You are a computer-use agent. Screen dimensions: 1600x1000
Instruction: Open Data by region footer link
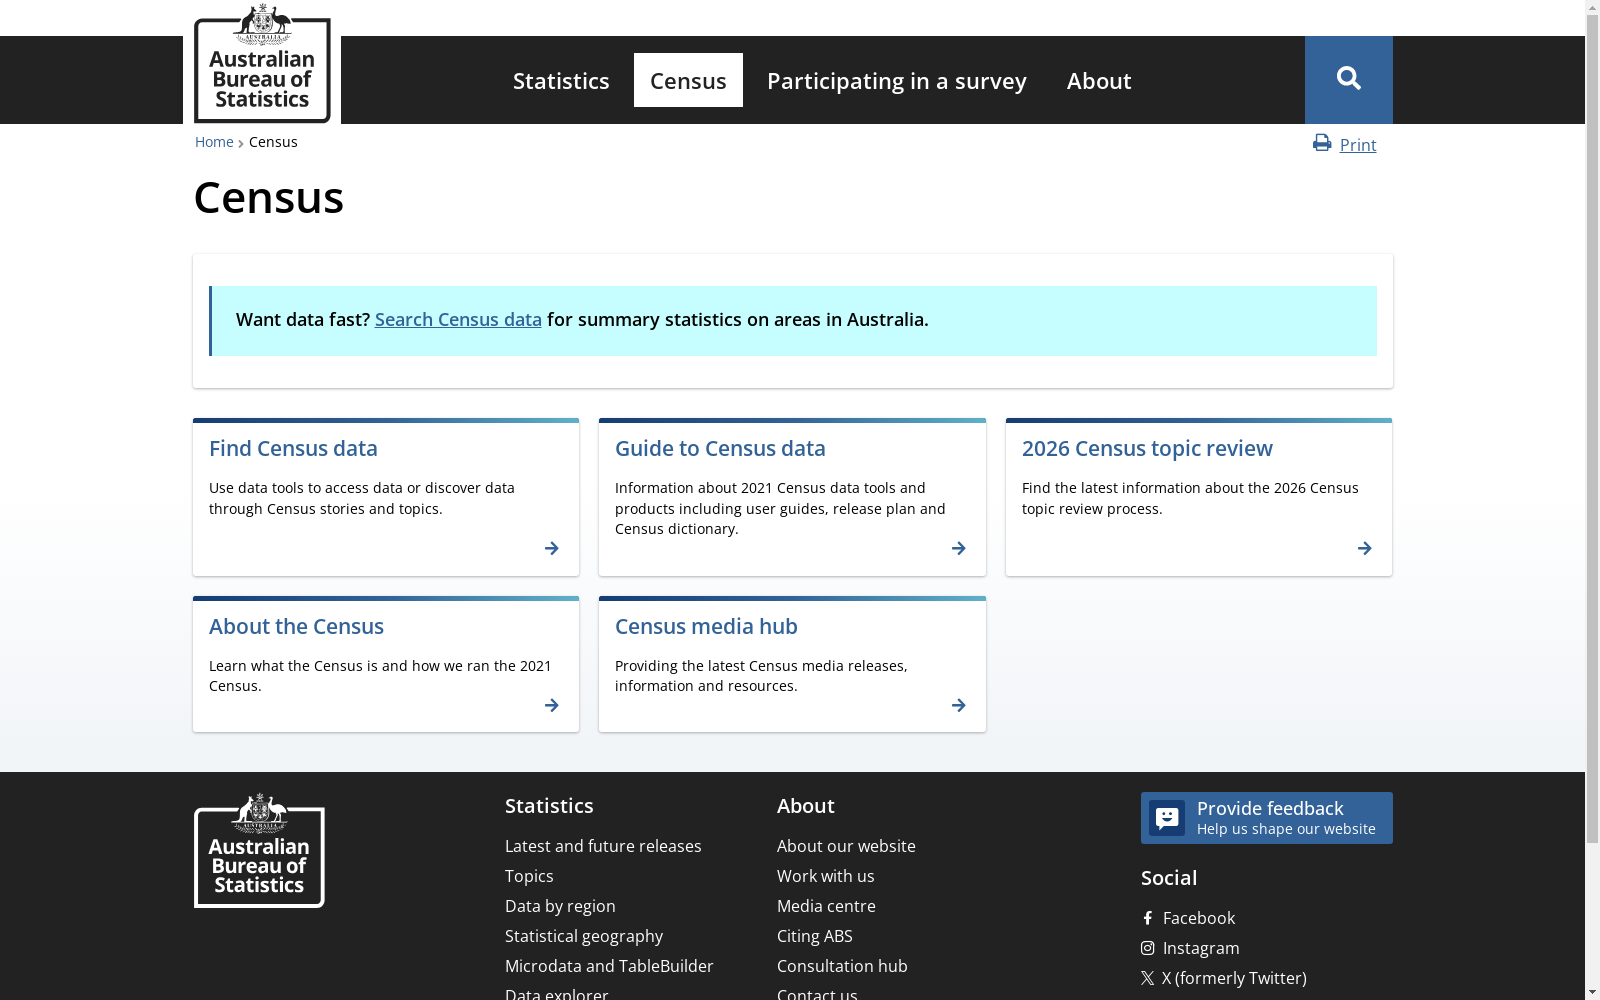[560, 906]
